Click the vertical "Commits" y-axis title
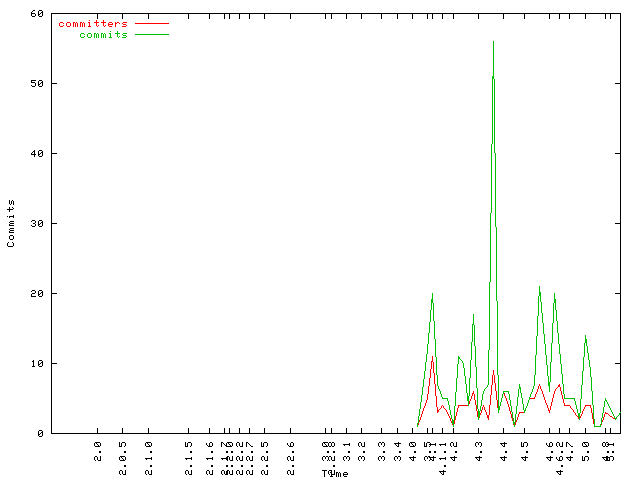The width and height of the screenshot is (640, 480). pyautogui.click(x=12, y=223)
